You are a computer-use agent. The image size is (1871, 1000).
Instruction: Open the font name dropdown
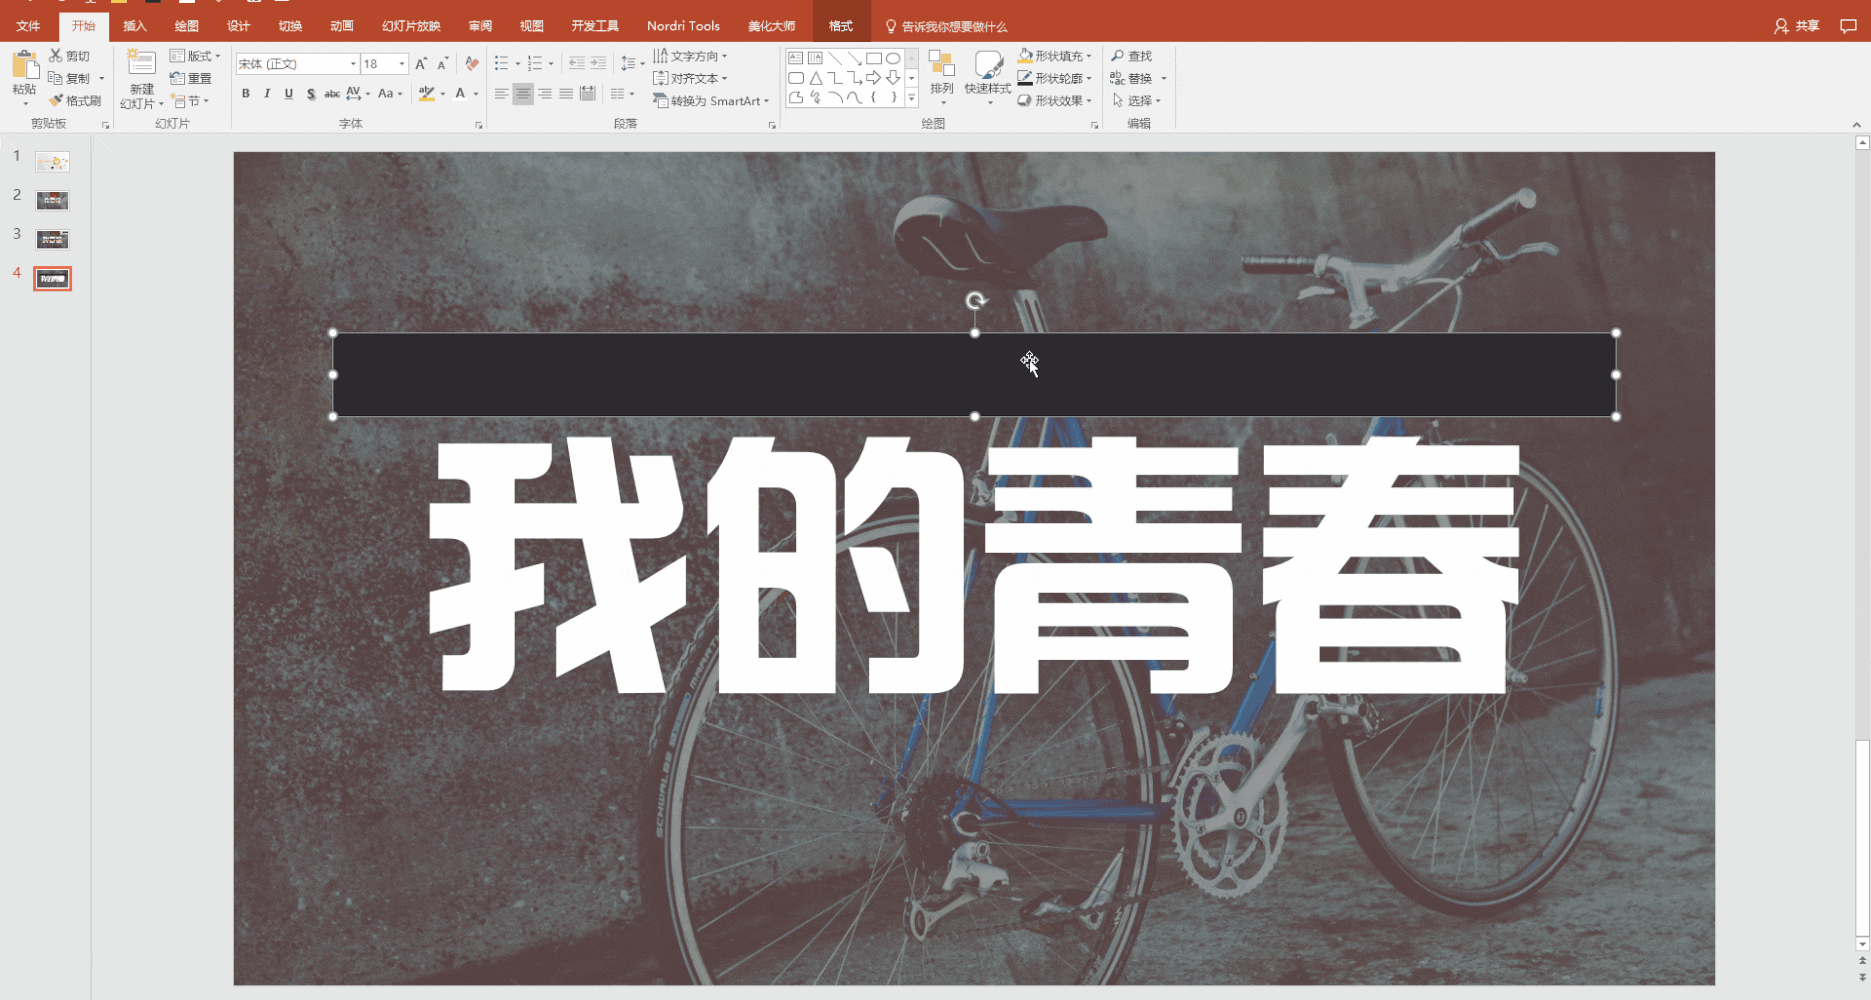click(352, 63)
